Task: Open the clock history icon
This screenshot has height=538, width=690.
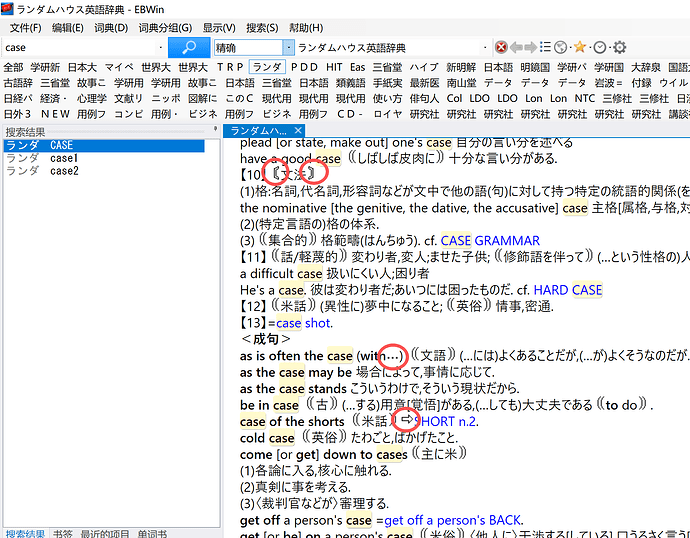Action: click(x=599, y=48)
